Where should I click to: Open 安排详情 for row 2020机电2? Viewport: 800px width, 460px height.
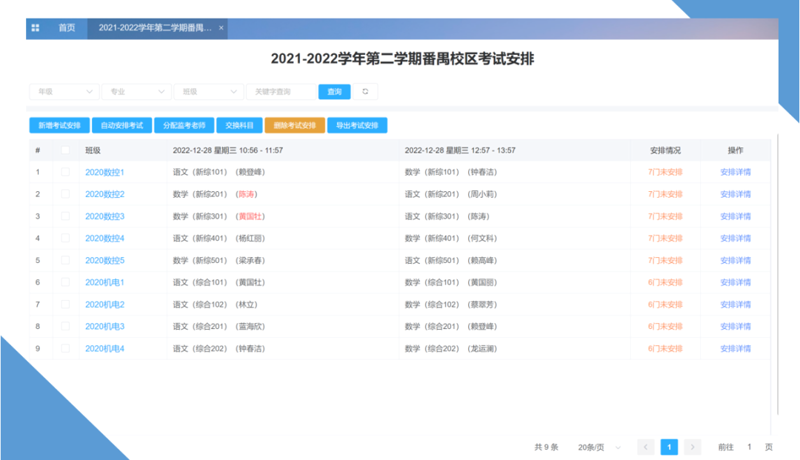735,304
